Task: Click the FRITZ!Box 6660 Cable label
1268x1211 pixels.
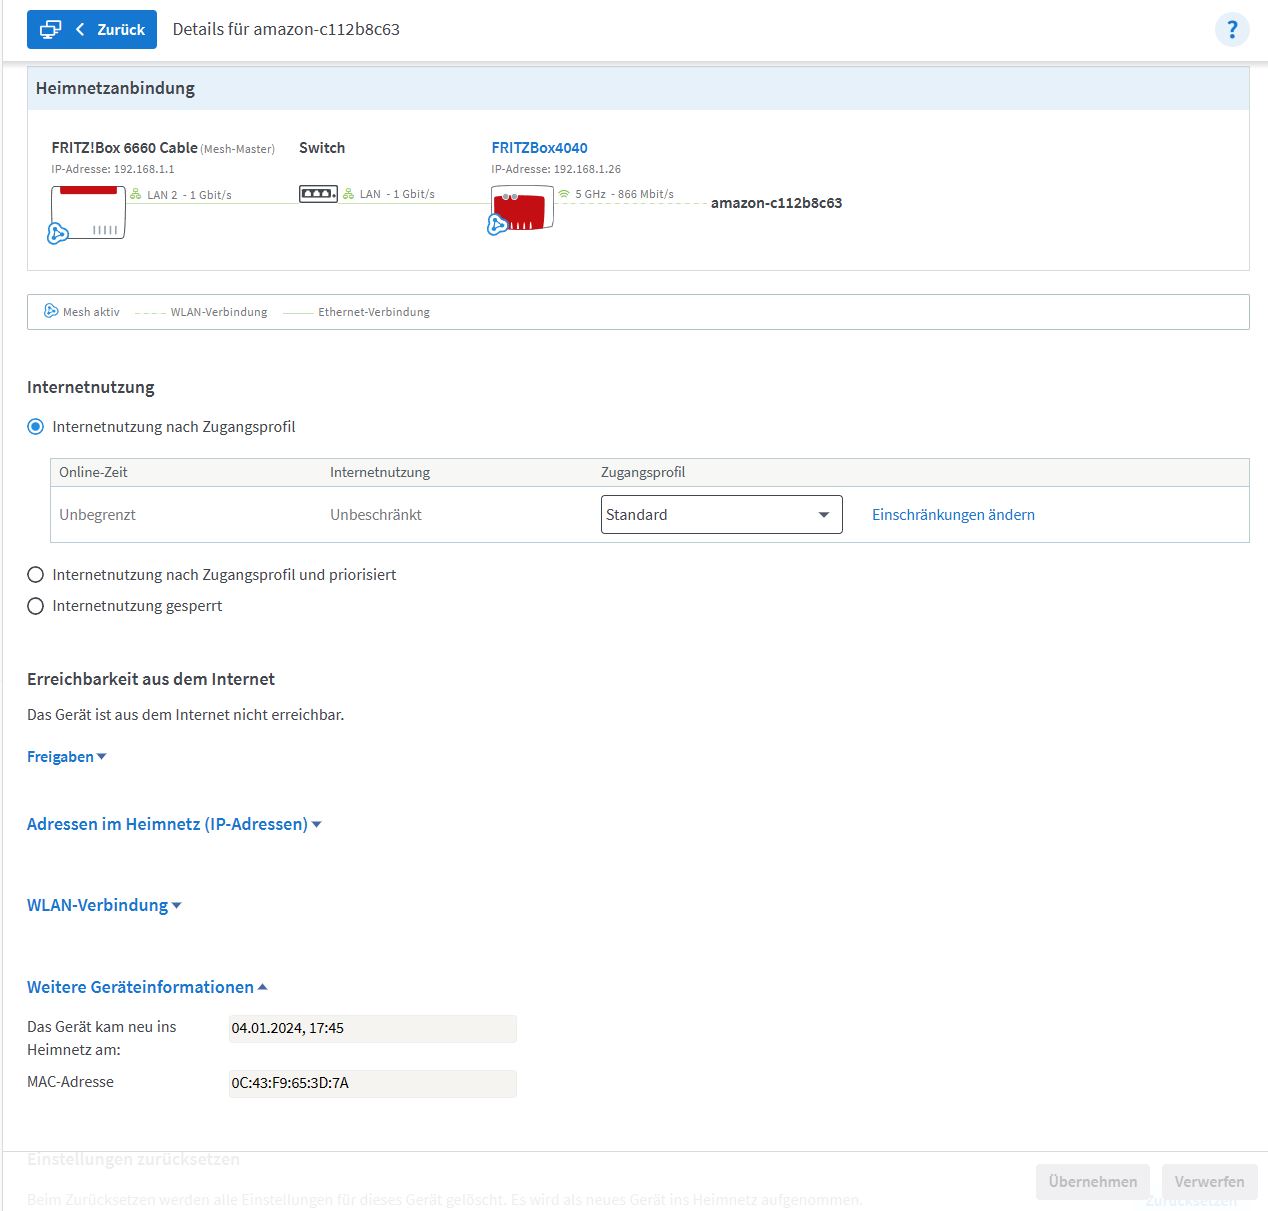Action: coord(124,148)
